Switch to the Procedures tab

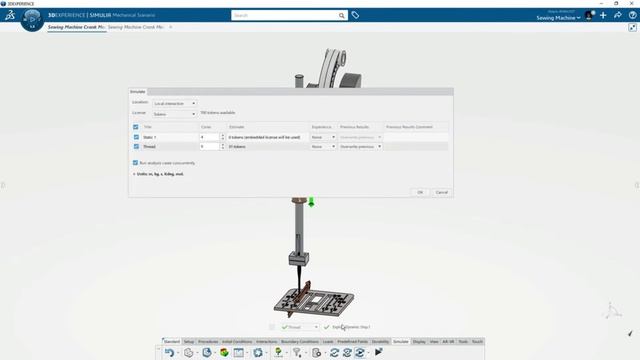coord(208,342)
